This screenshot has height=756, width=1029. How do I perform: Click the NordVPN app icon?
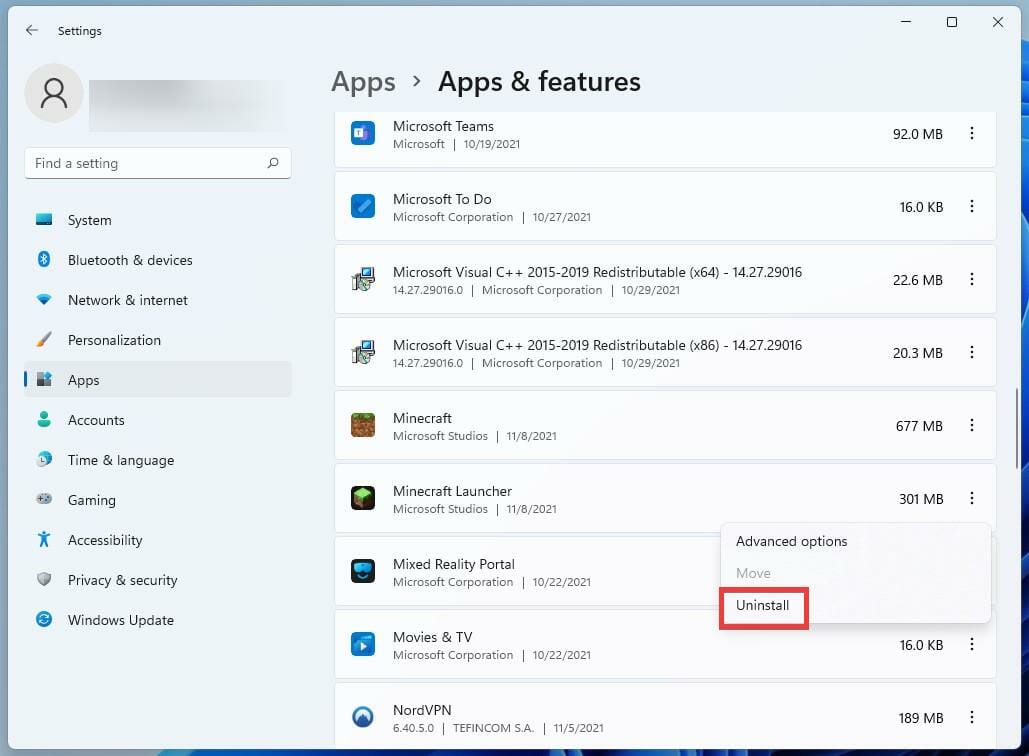pyautogui.click(x=363, y=717)
